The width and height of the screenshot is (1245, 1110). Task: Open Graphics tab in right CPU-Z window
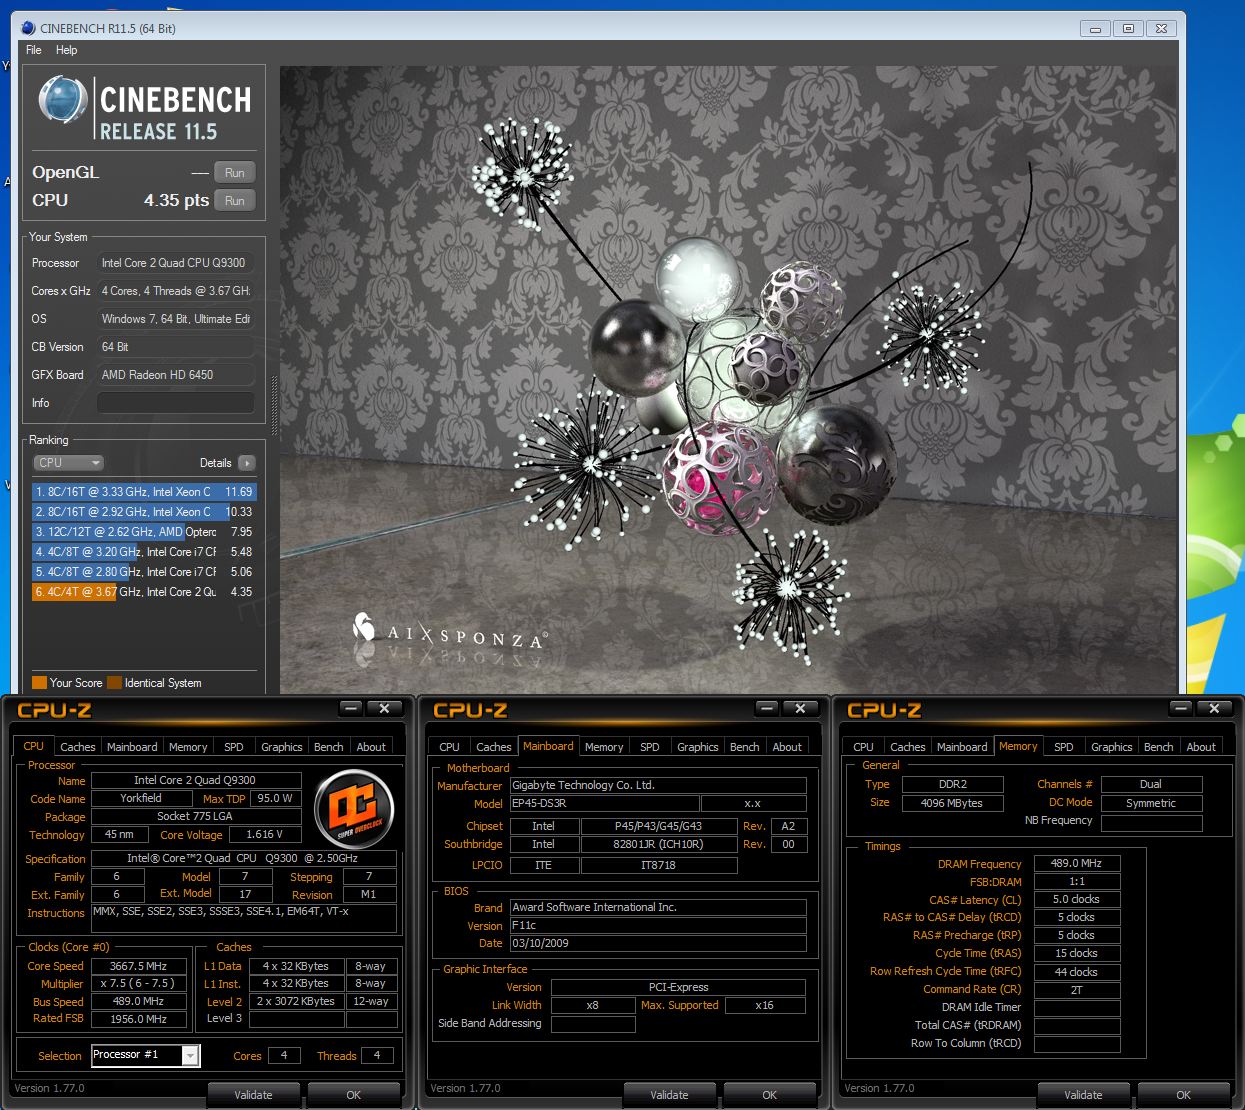point(1112,747)
